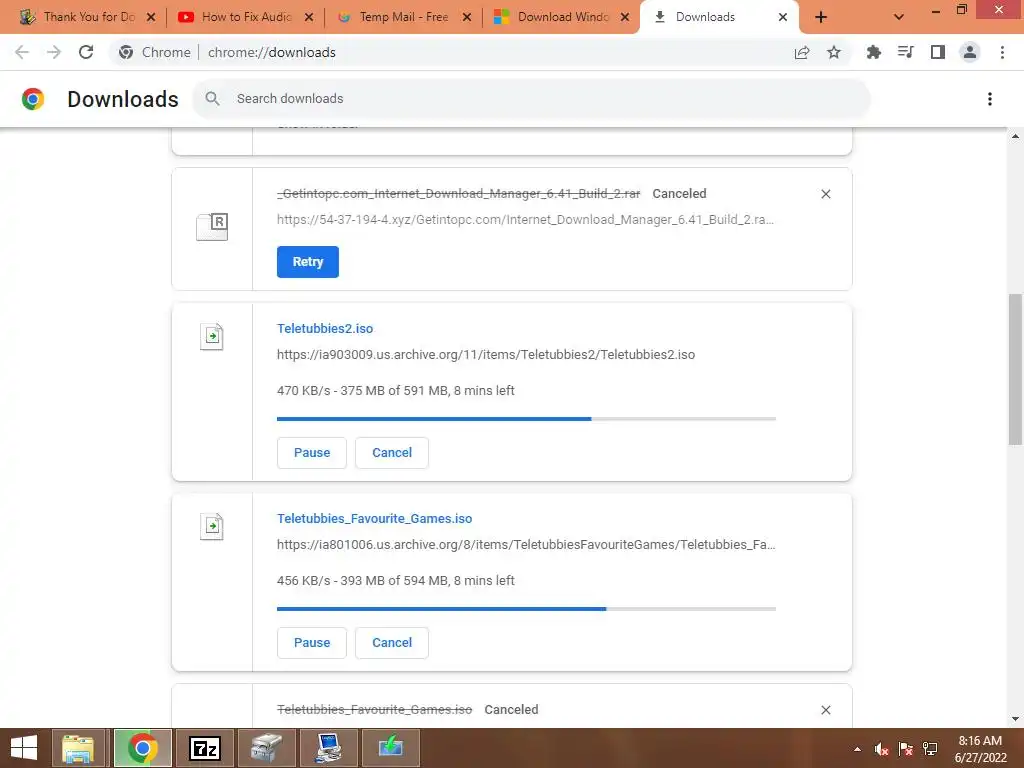Click the Chrome logo beside Downloads title
Screen dimensions: 1024x768
33,99
